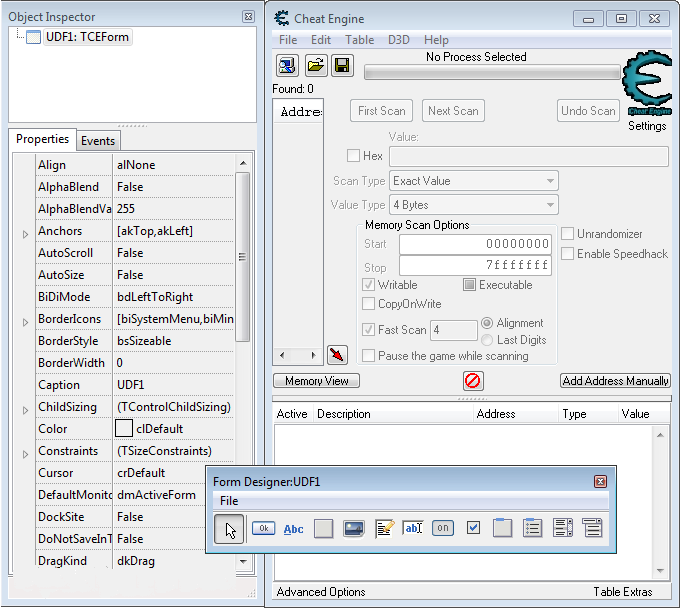The width and height of the screenshot is (680, 608).
Task: Enable the CopyOnWrite checkbox
Action: [368, 304]
